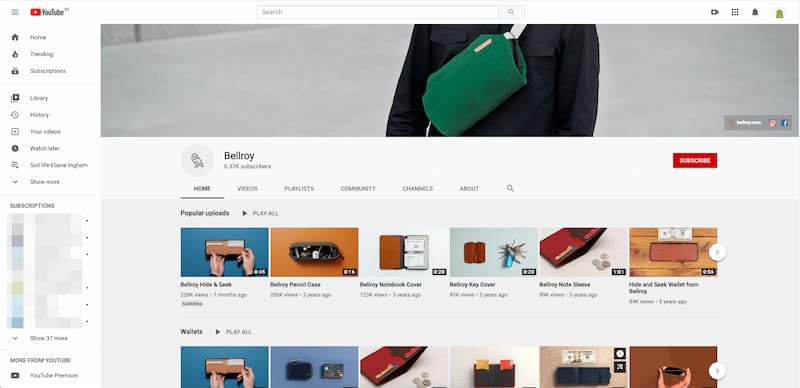The width and height of the screenshot is (800, 388).
Task: Open the hamburger guide menu icon
Action: (15, 12)
